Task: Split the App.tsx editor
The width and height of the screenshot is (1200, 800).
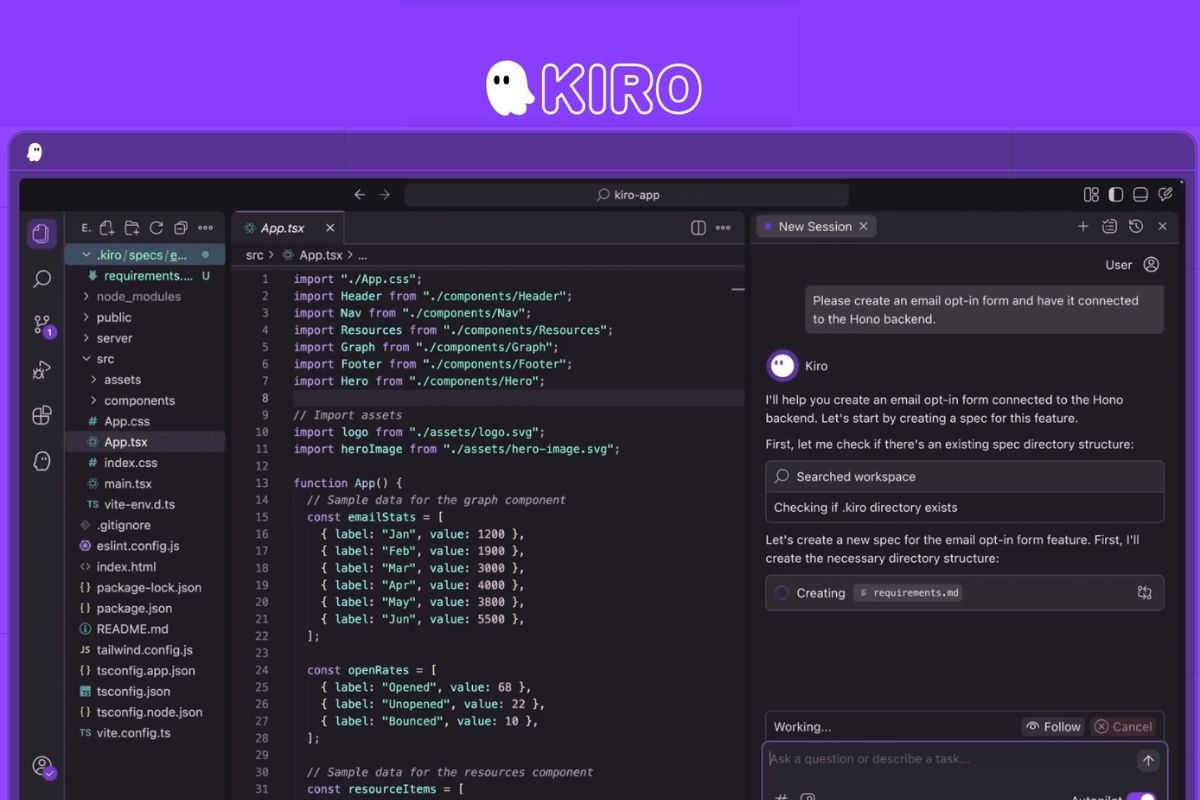Action: click(x=698, y=228)
